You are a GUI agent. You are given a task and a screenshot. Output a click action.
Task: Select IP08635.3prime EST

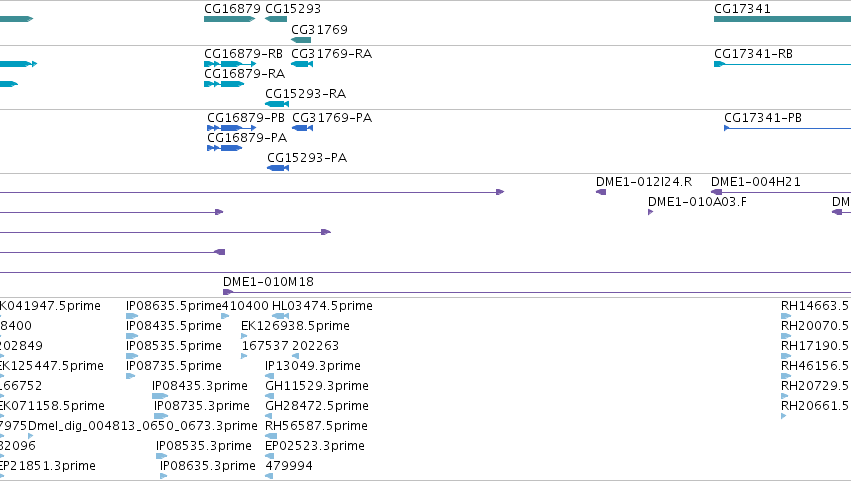coord(163,477)
